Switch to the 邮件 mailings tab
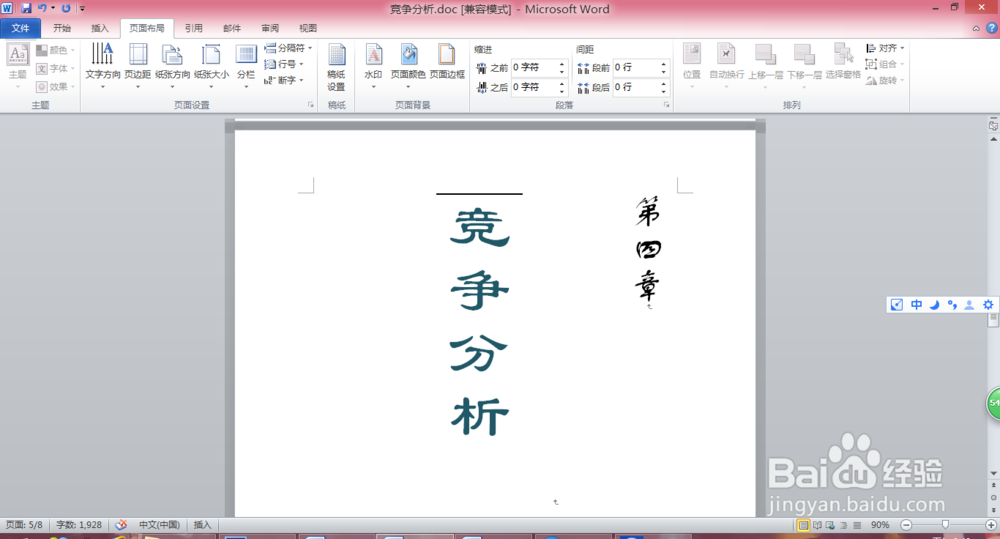Image resolution: width=1000 pixels, height=539 pixels. click(x=232, y=28)
